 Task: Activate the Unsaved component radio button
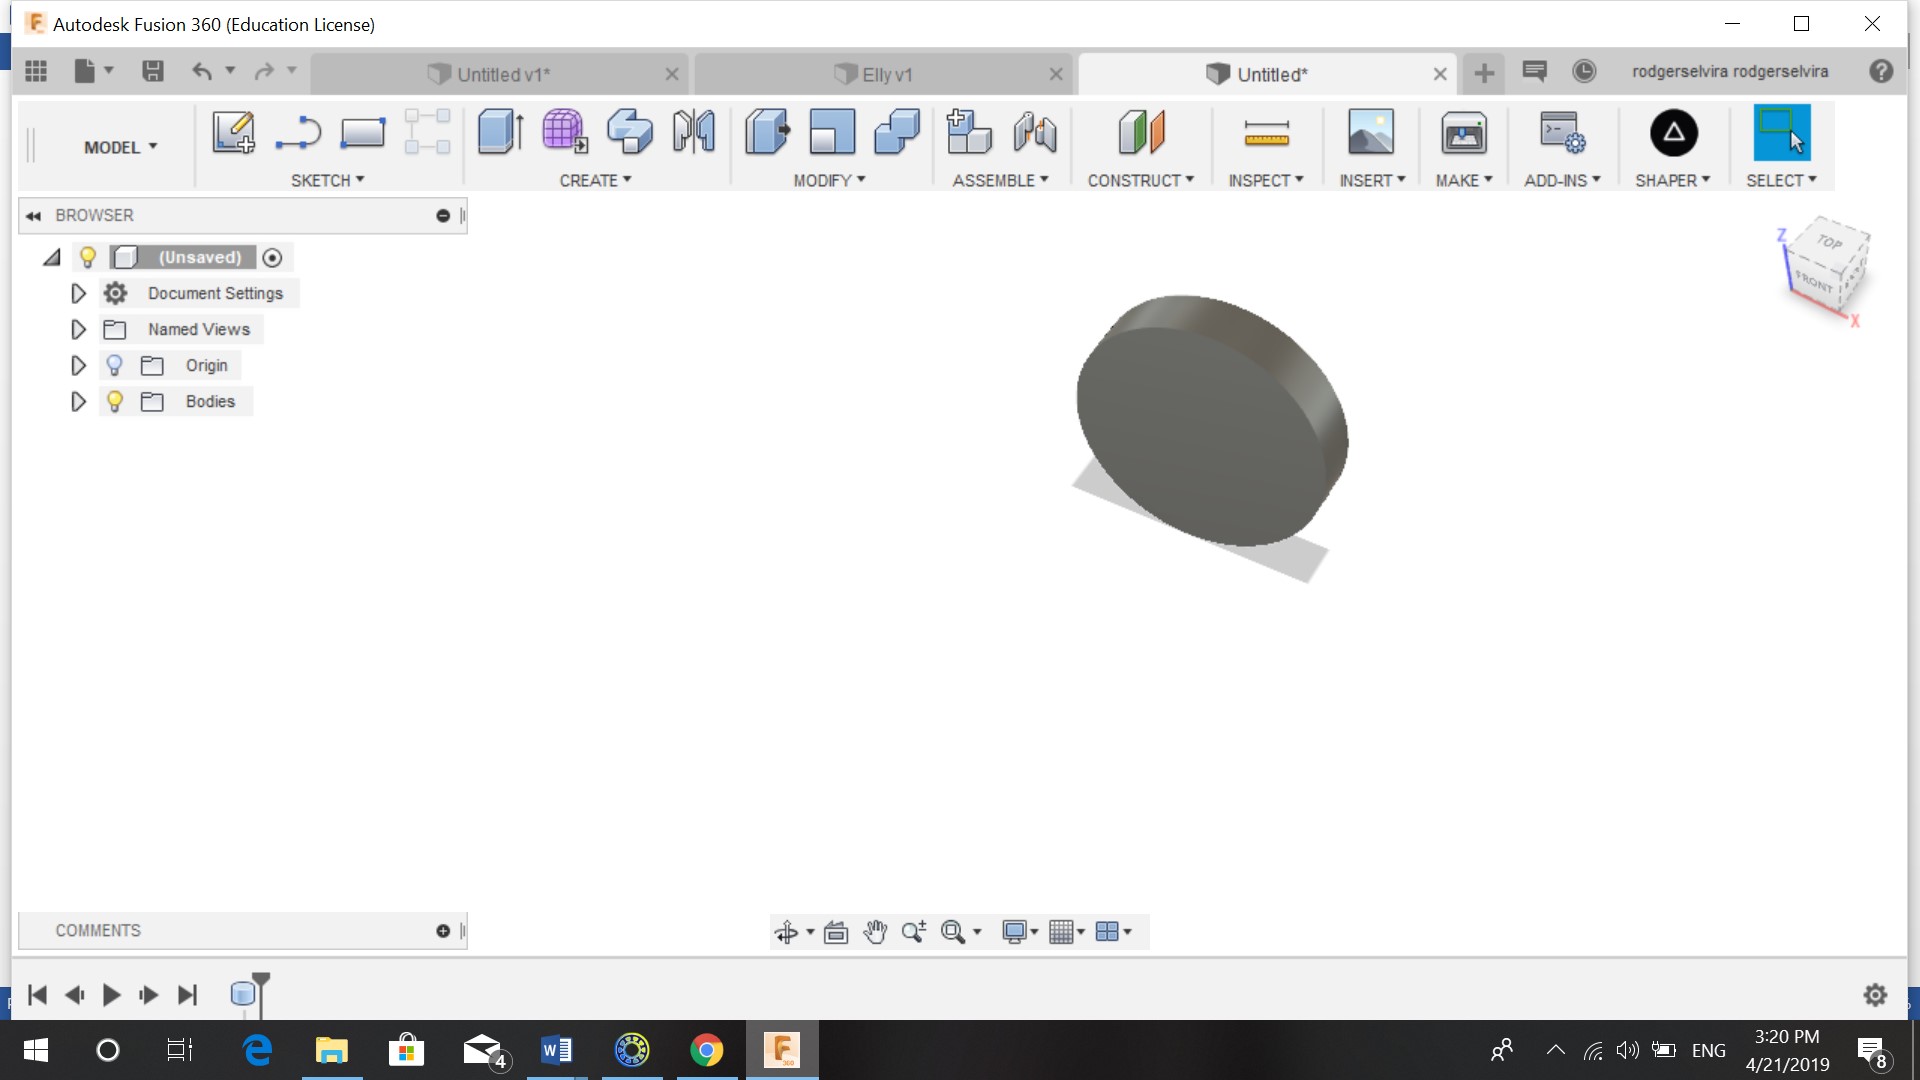(x=272, y=257)
